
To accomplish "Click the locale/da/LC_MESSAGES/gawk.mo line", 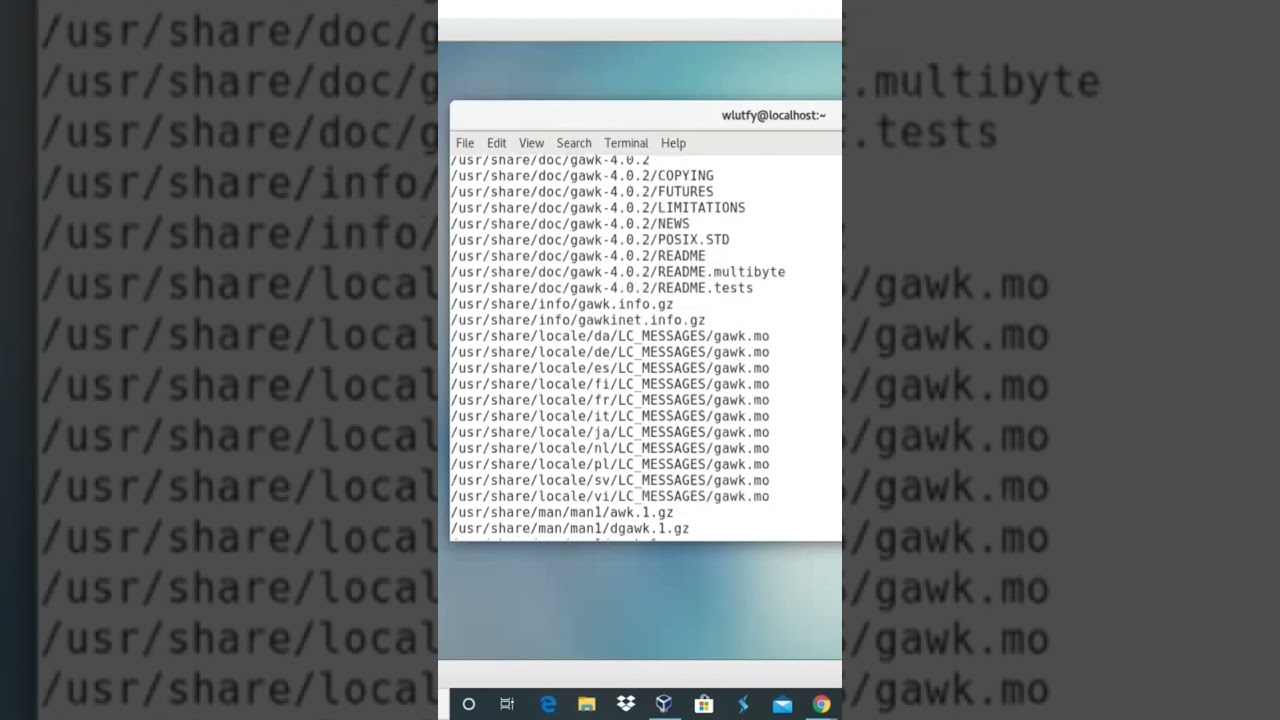I will pyautogui.click(x=610, y=336).
